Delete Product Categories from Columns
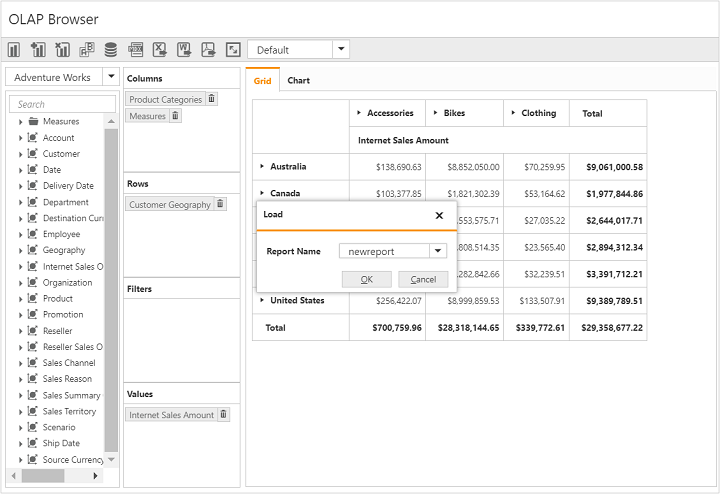This screenshot has height=494, width=720. click(211, 99)
